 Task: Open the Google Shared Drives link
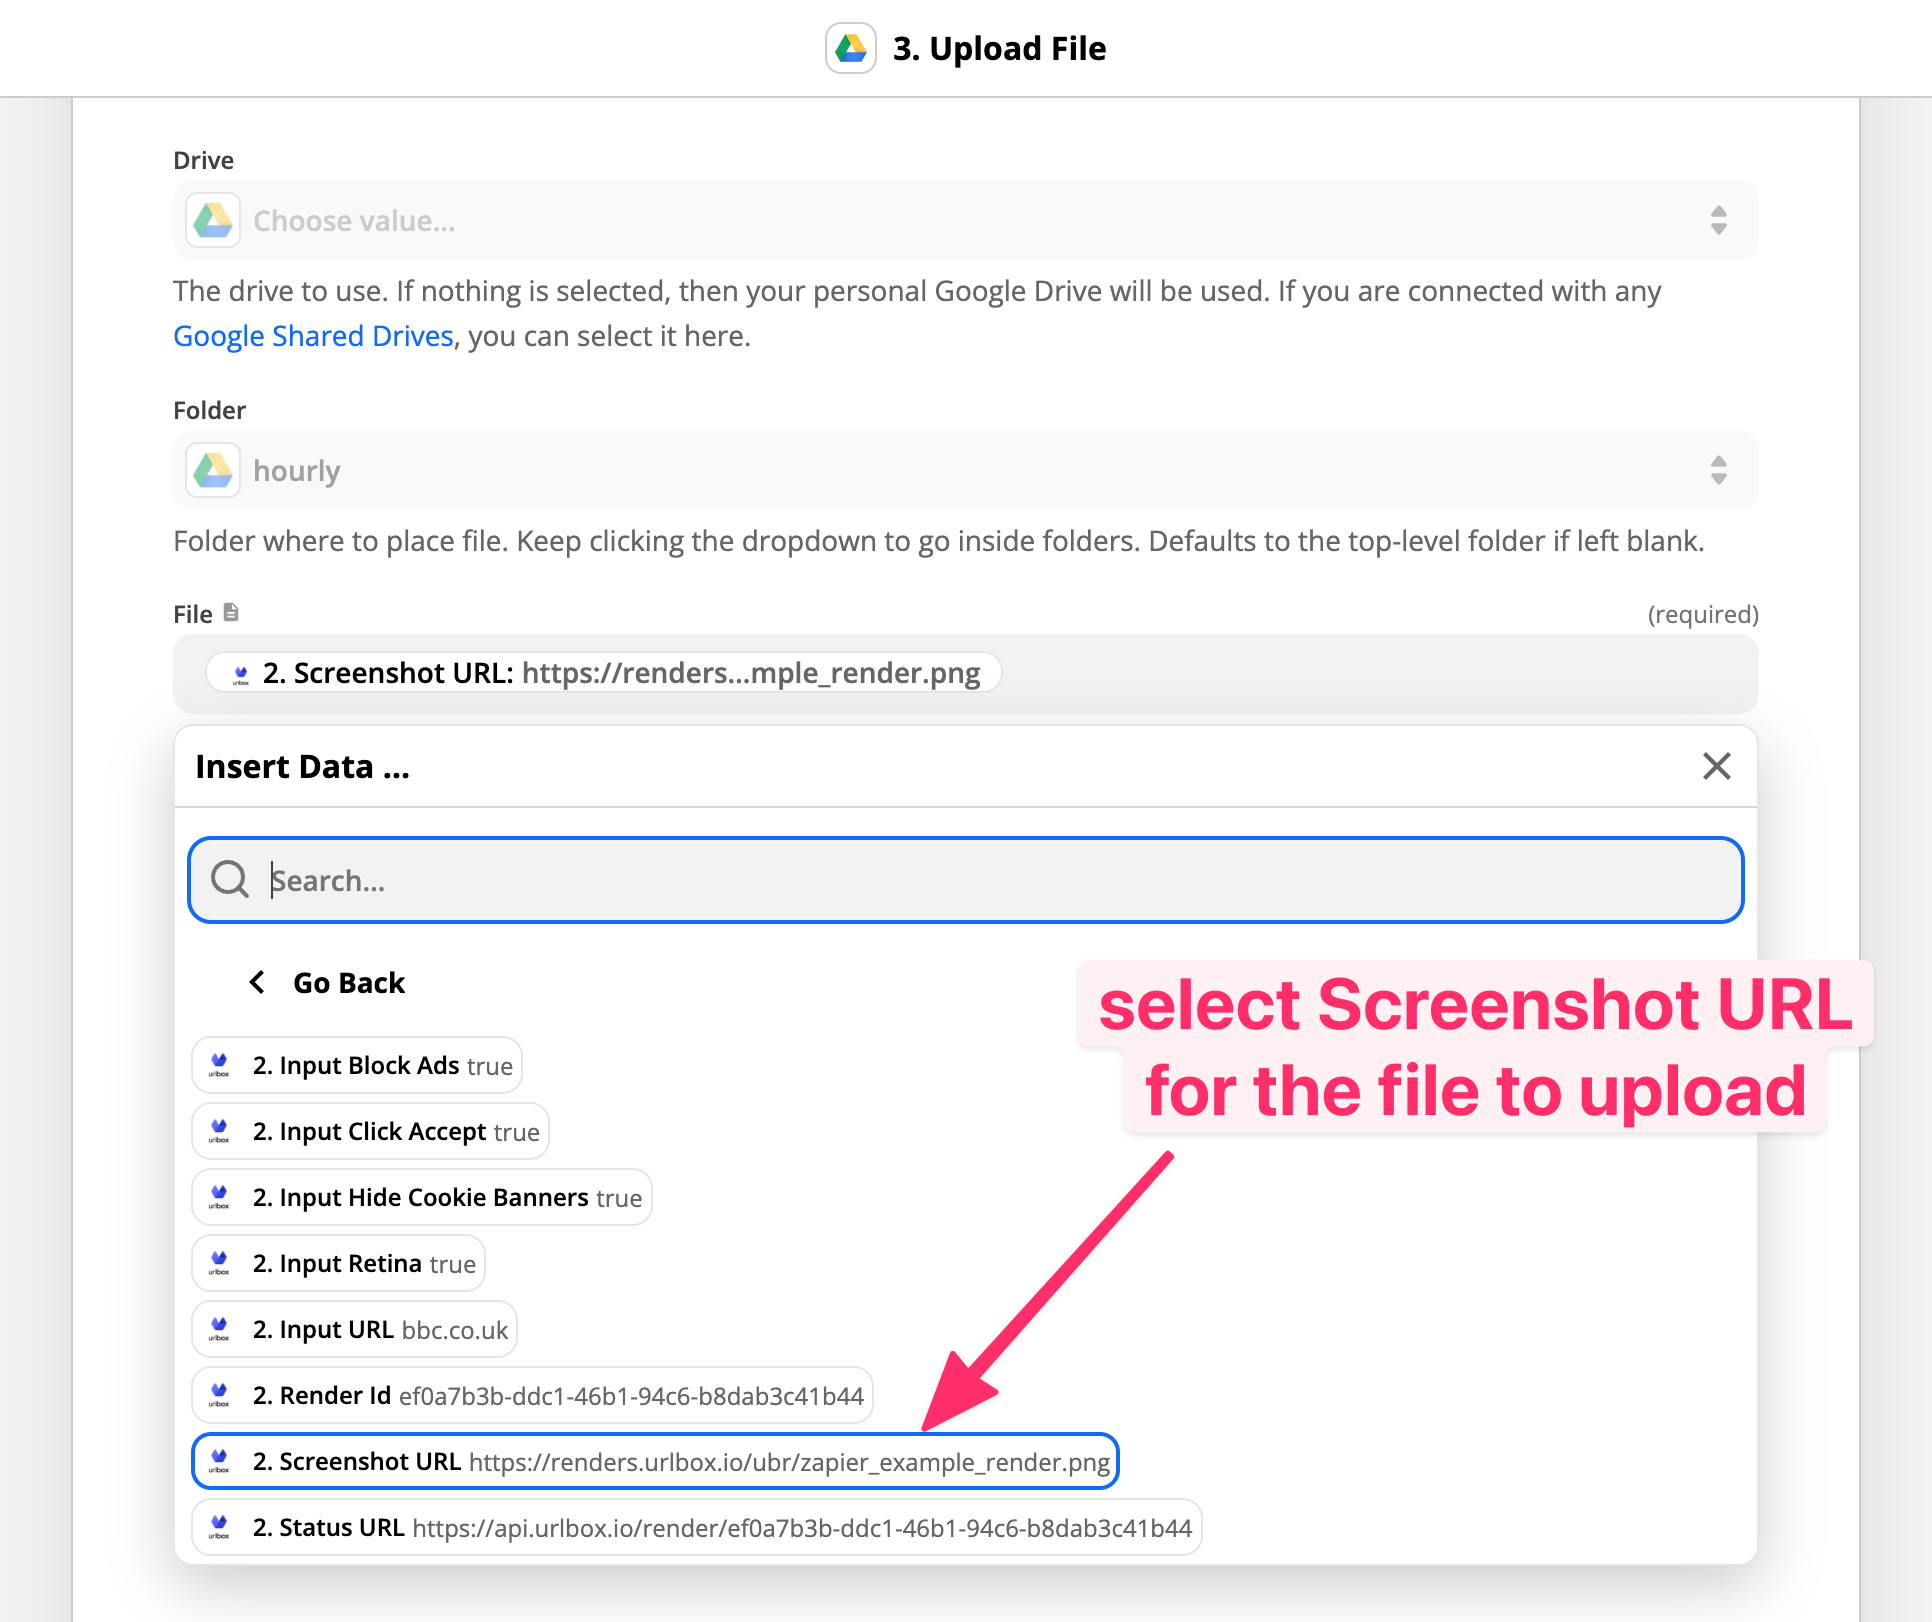coord(313,335)
